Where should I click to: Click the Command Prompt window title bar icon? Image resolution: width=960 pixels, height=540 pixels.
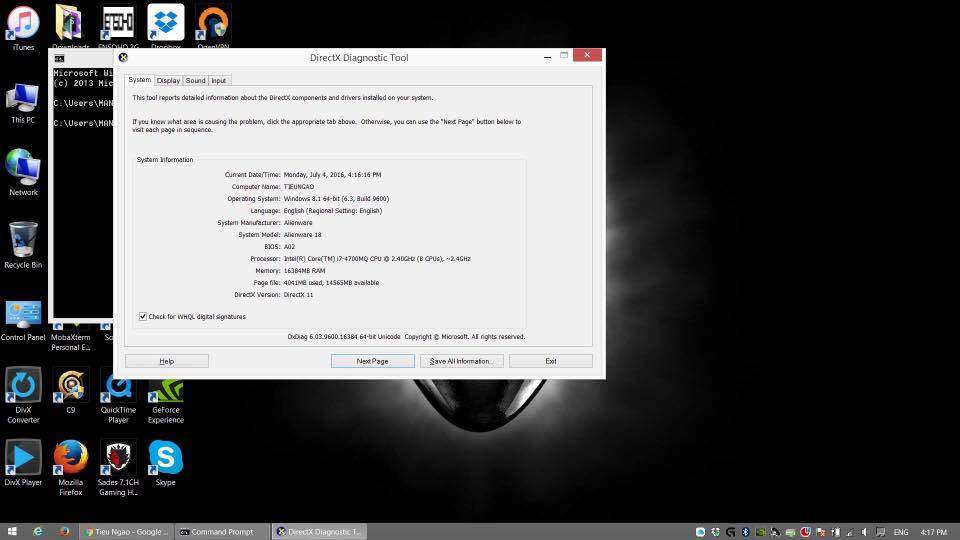pyautogui.click(x=59, y=58)
